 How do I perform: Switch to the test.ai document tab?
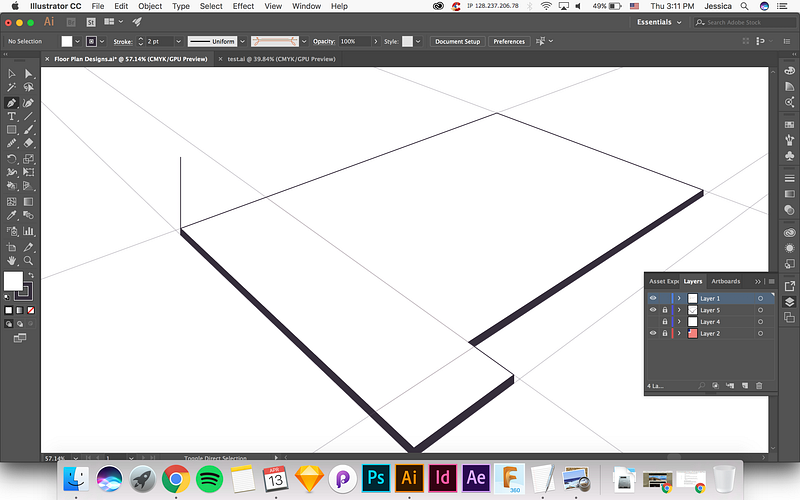click(278, 59)
